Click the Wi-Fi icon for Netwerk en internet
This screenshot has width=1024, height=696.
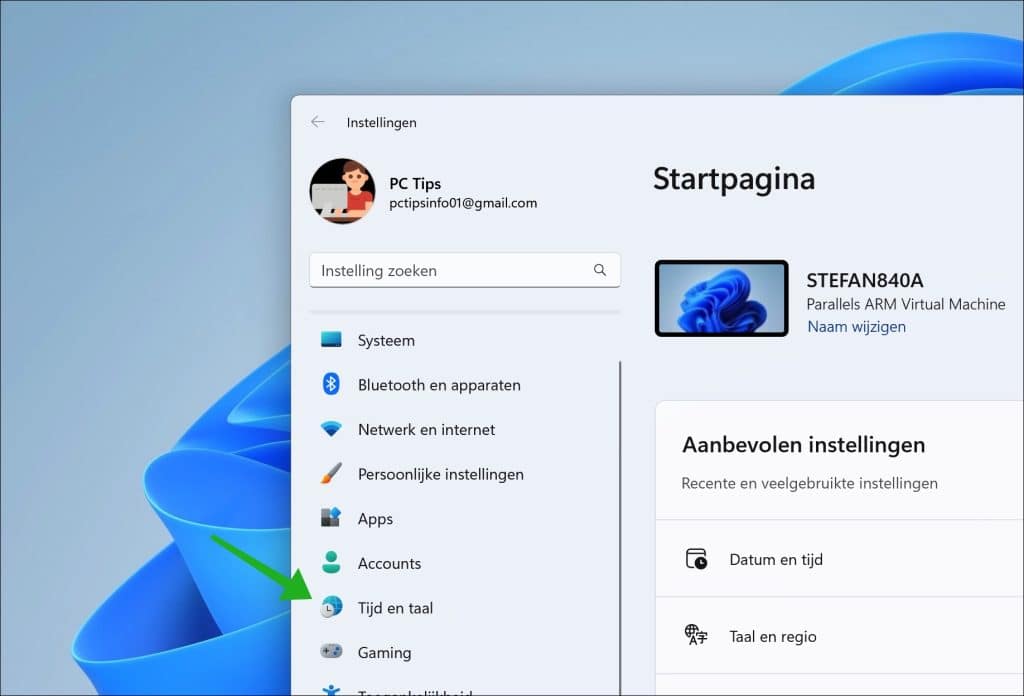tap(331, 429)
